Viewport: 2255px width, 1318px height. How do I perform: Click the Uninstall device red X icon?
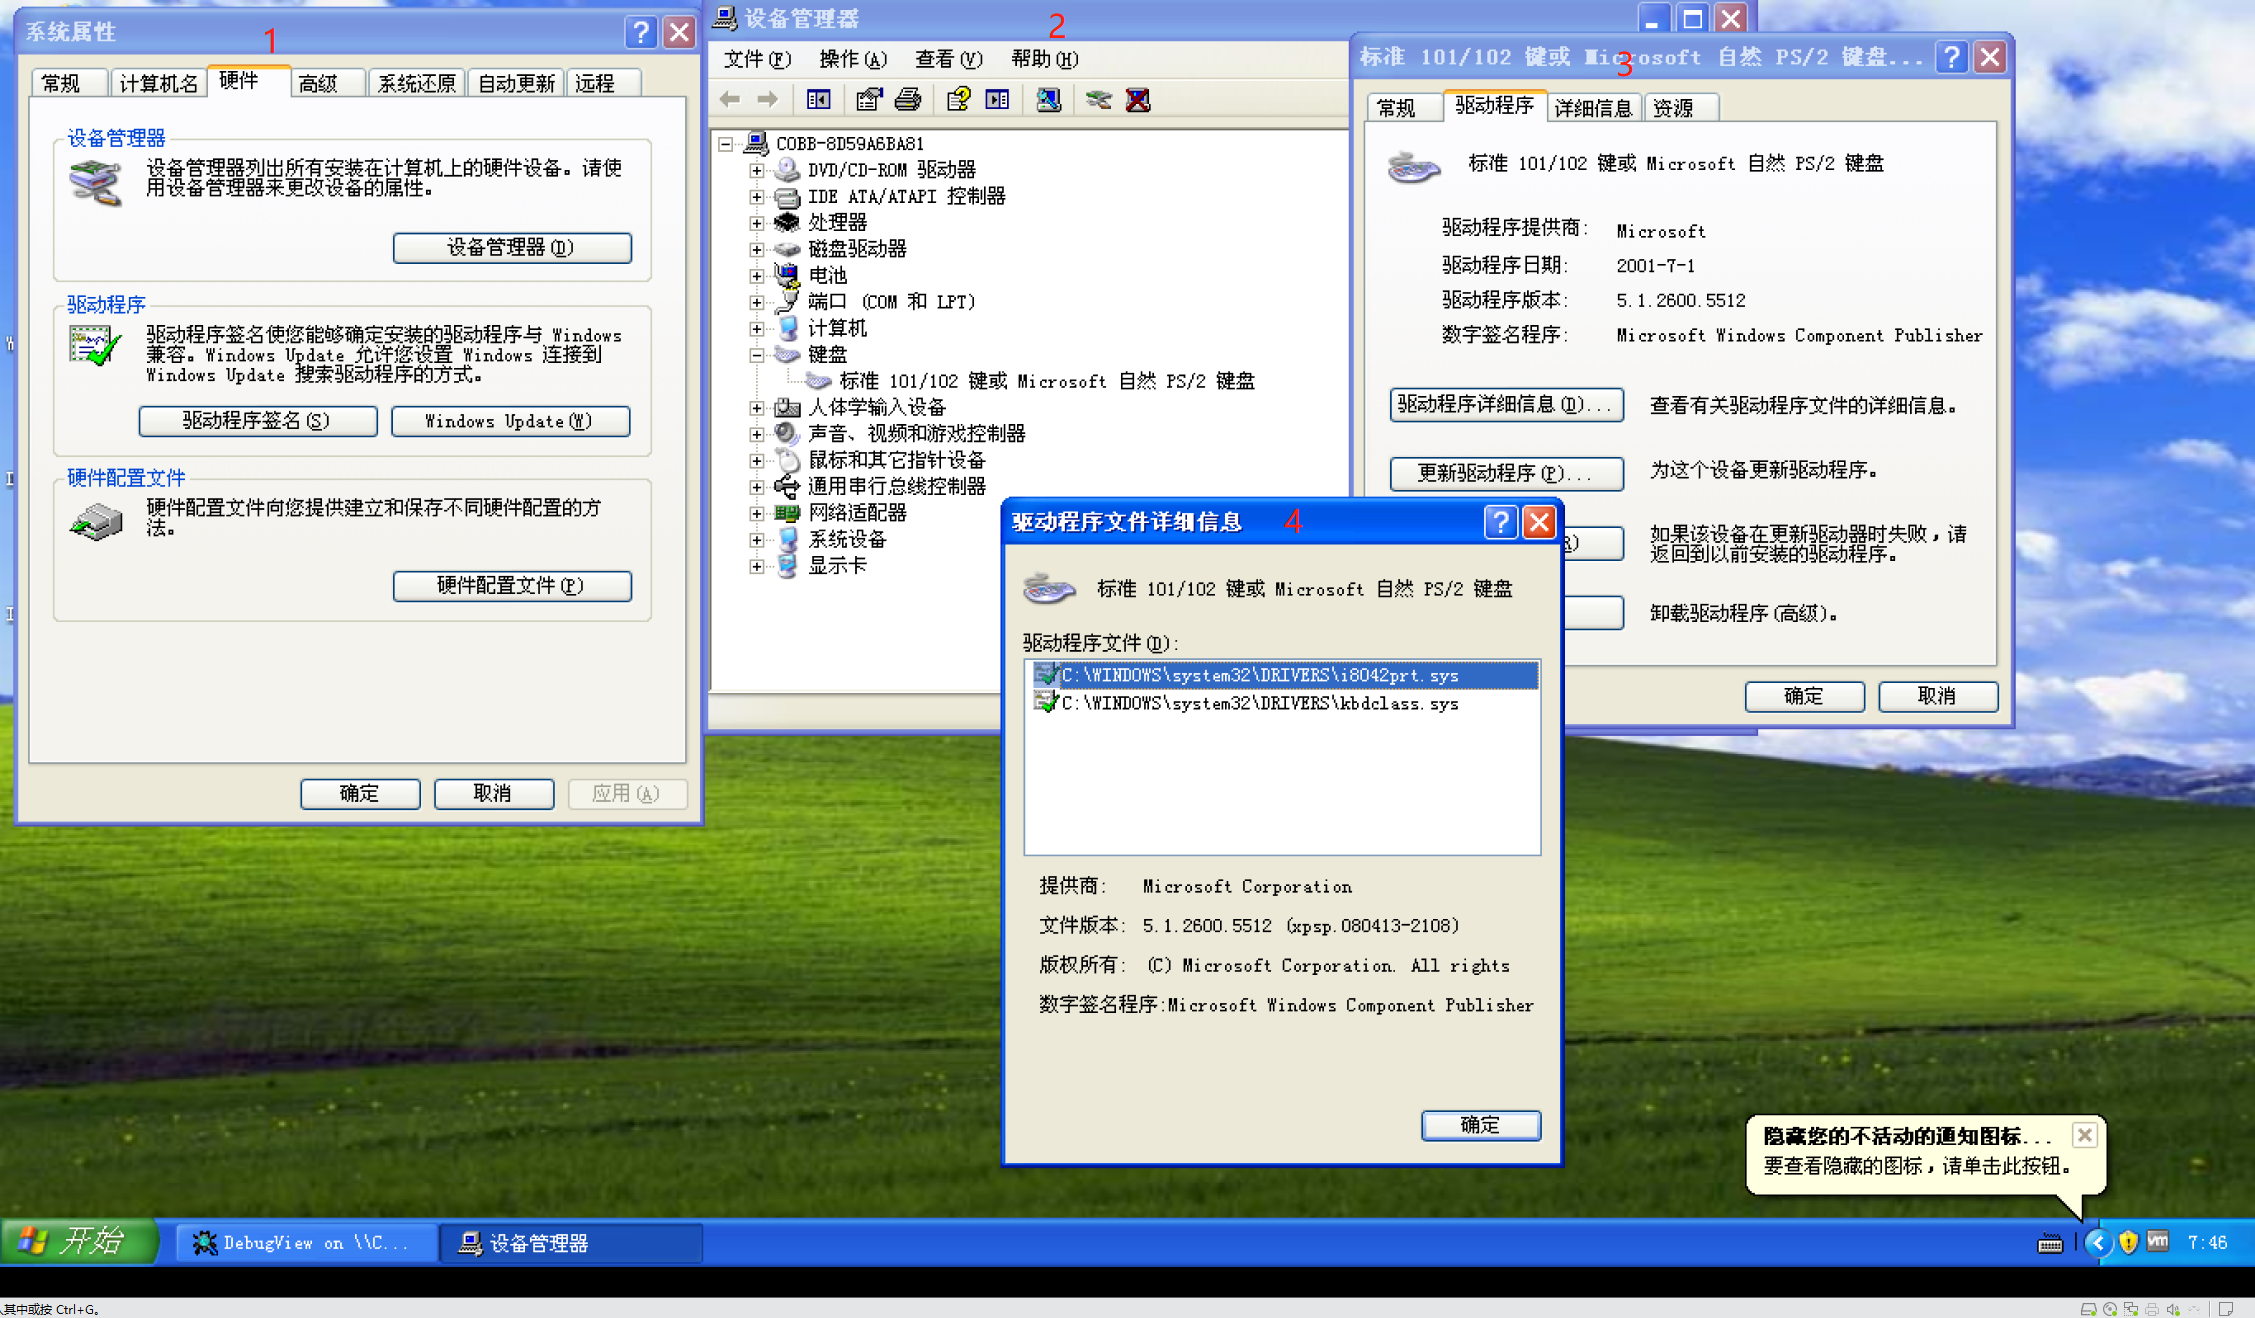click(1138, 99)
